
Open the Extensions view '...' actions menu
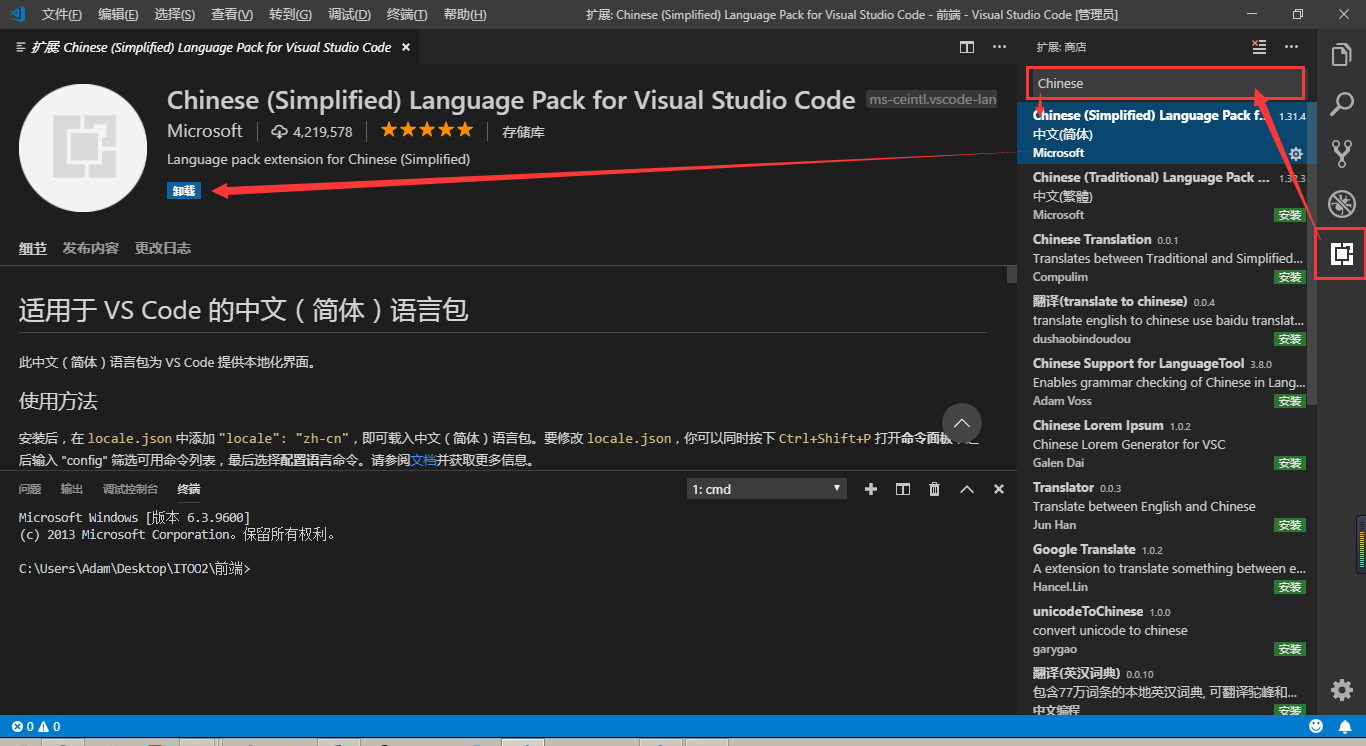tap(1292, 47)
